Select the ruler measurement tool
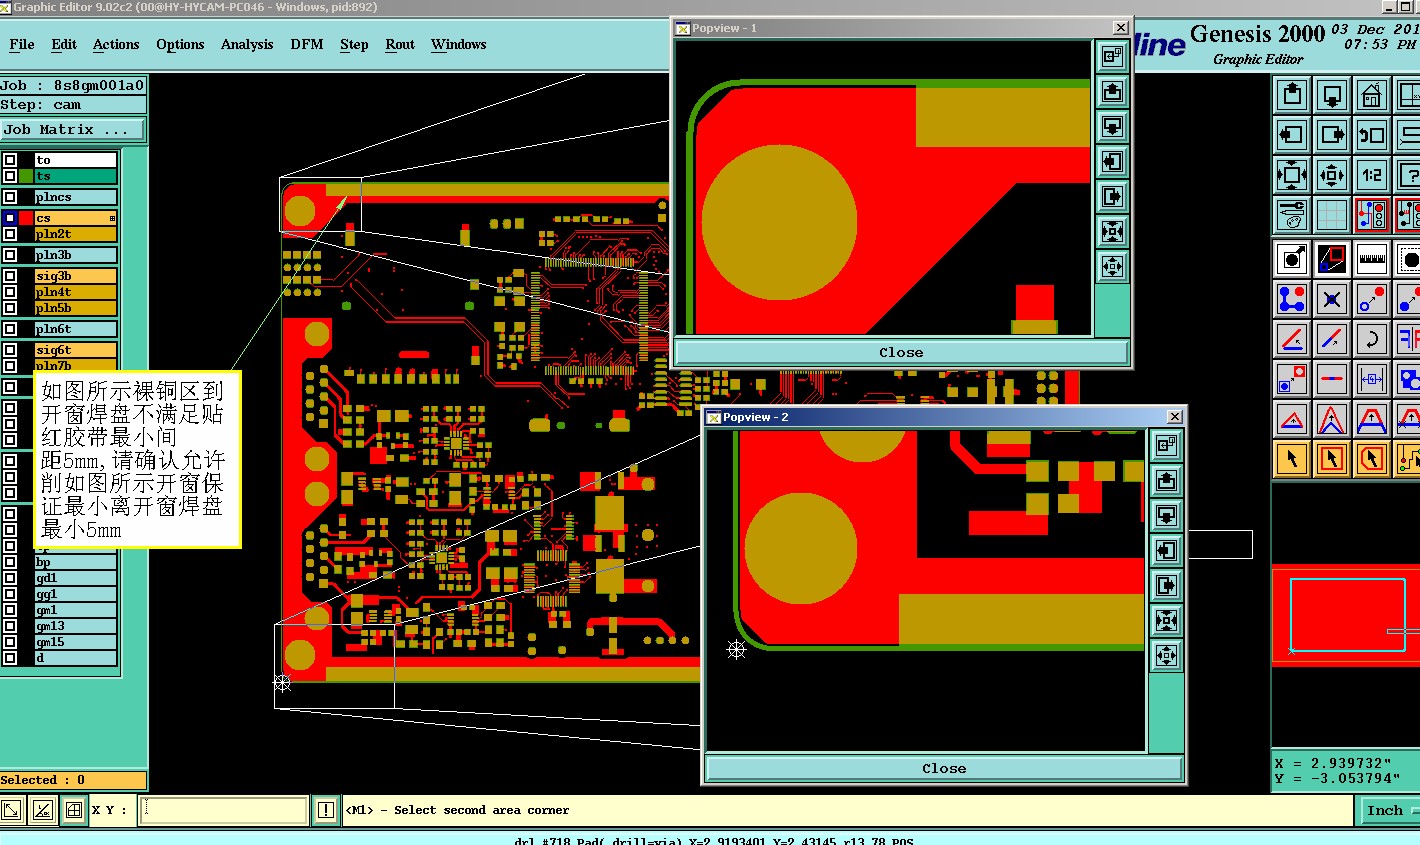Screen dimensions: 1420x845 (x=1372, y=259)
